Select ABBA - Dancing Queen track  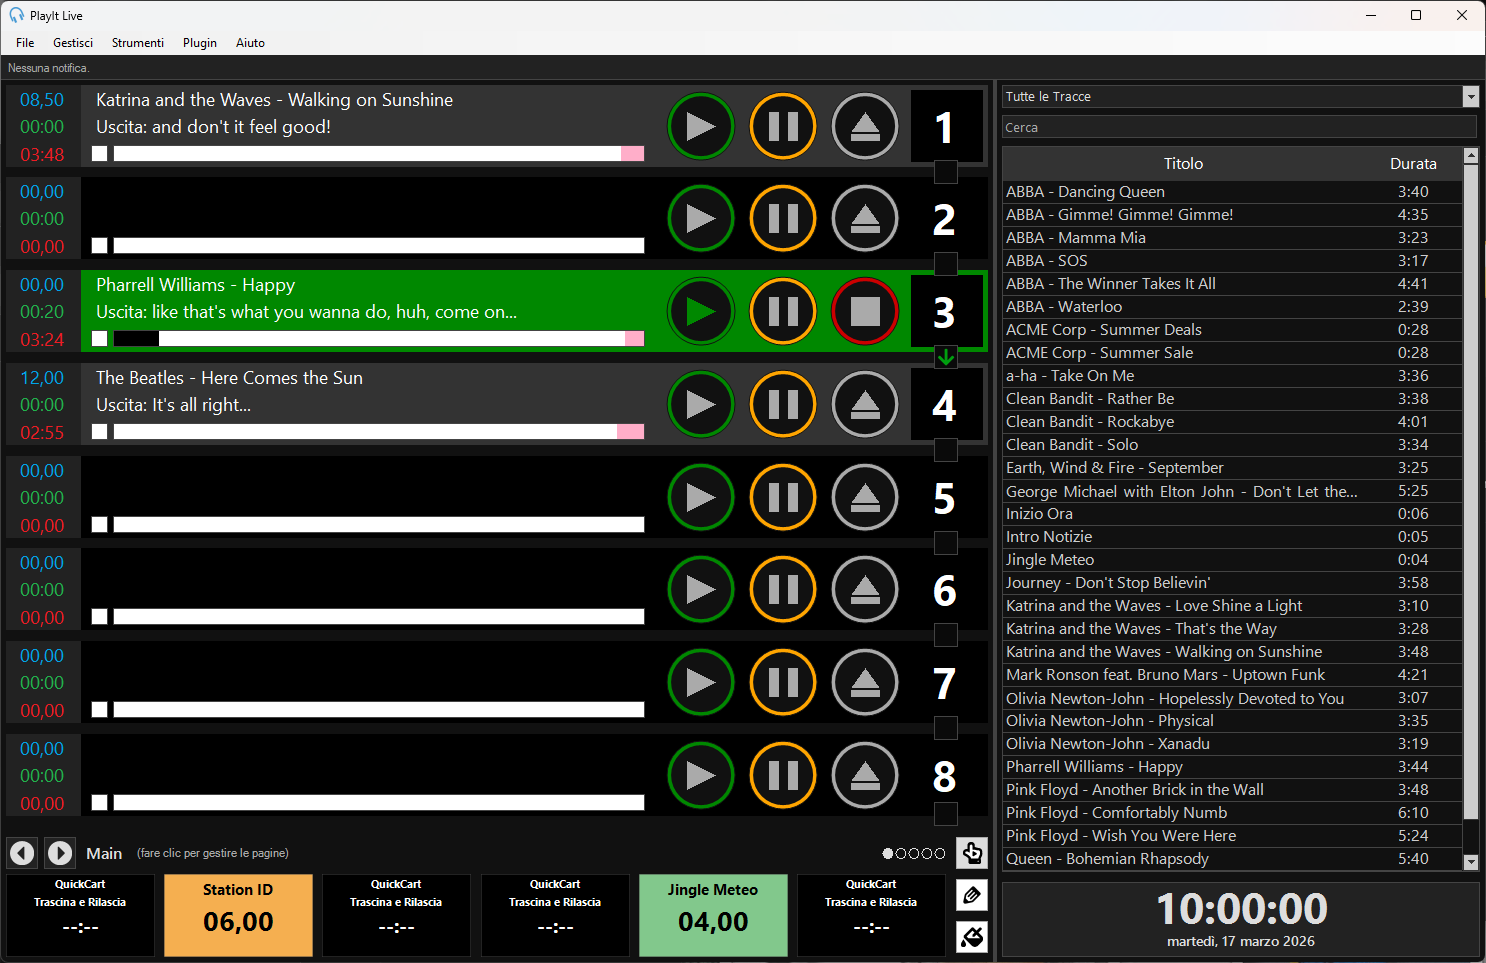point(1232,192)
